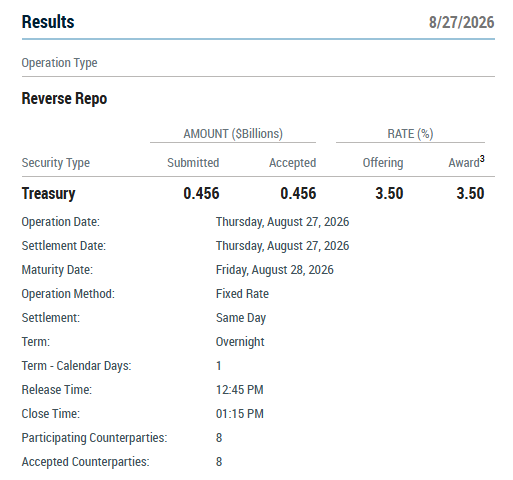Select the Reverse Repo heading
Image resolution: width=513 pixels, height=480 pixels.
pyautogui.click(x=64, y=99)
